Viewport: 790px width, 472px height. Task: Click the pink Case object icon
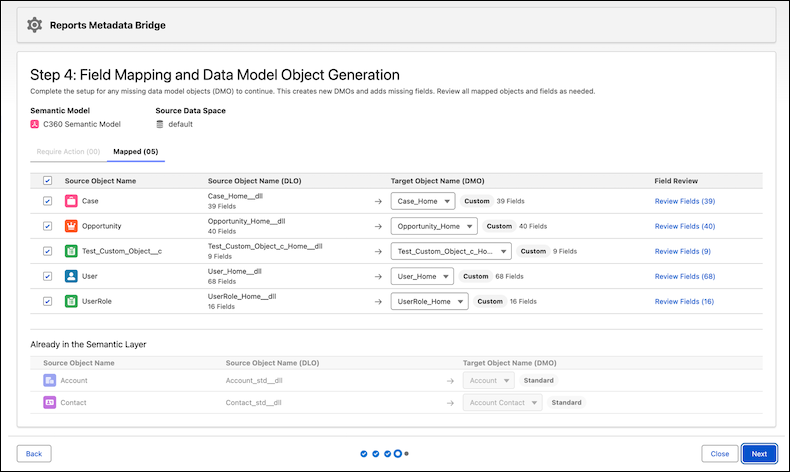71,201
